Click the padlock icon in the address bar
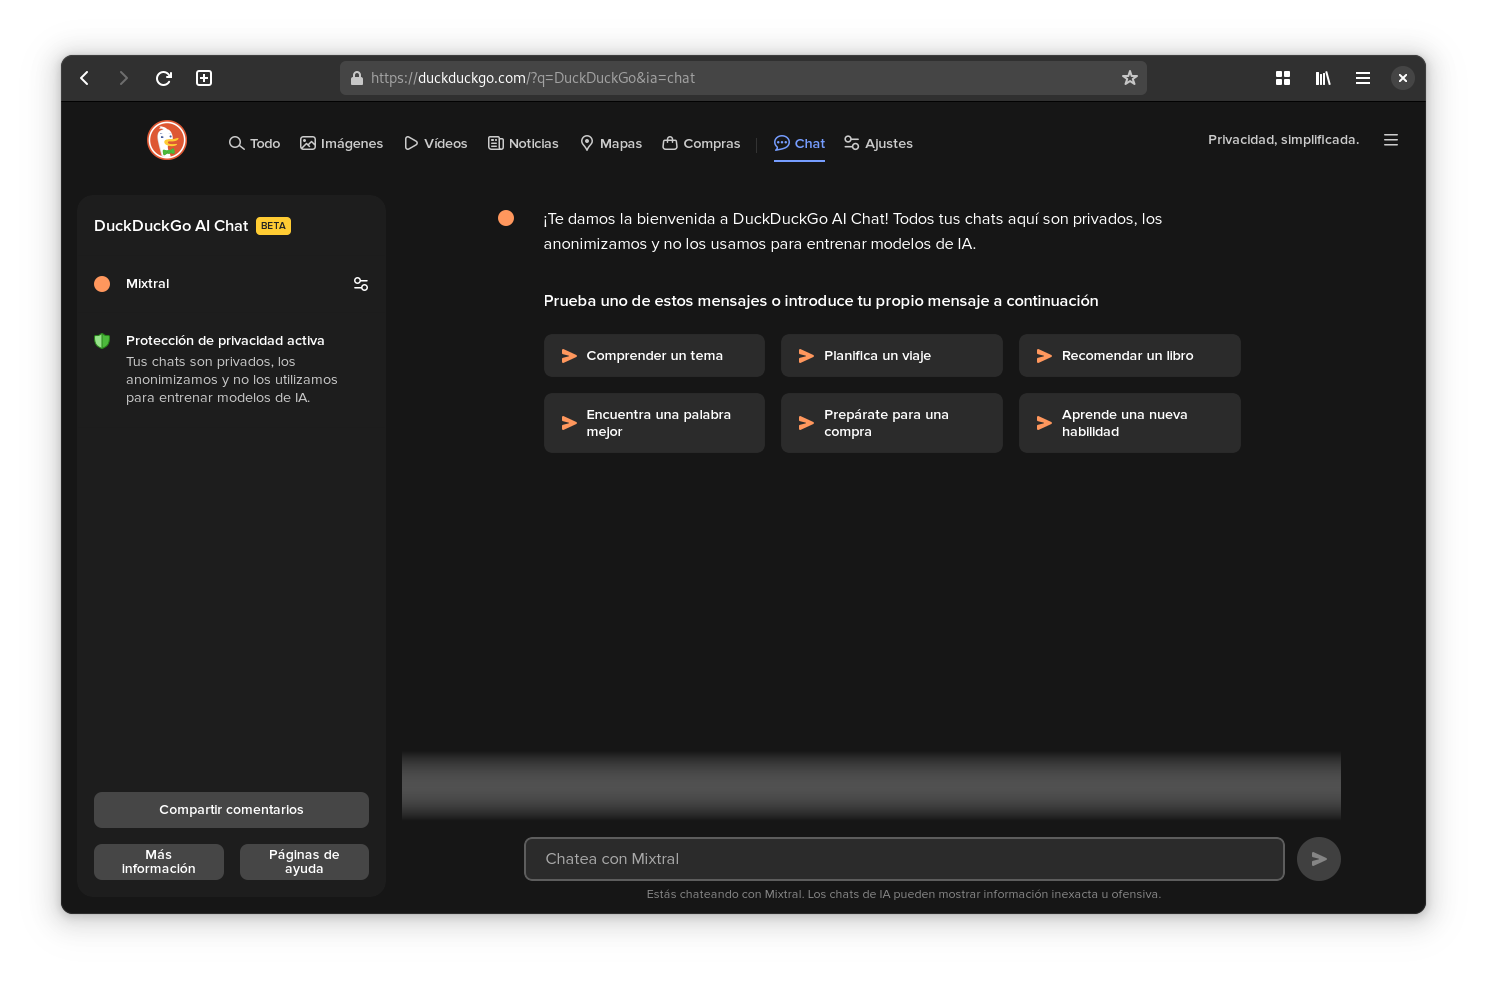This screenshot has height=981, width=1487. click(x=357, y=78)
